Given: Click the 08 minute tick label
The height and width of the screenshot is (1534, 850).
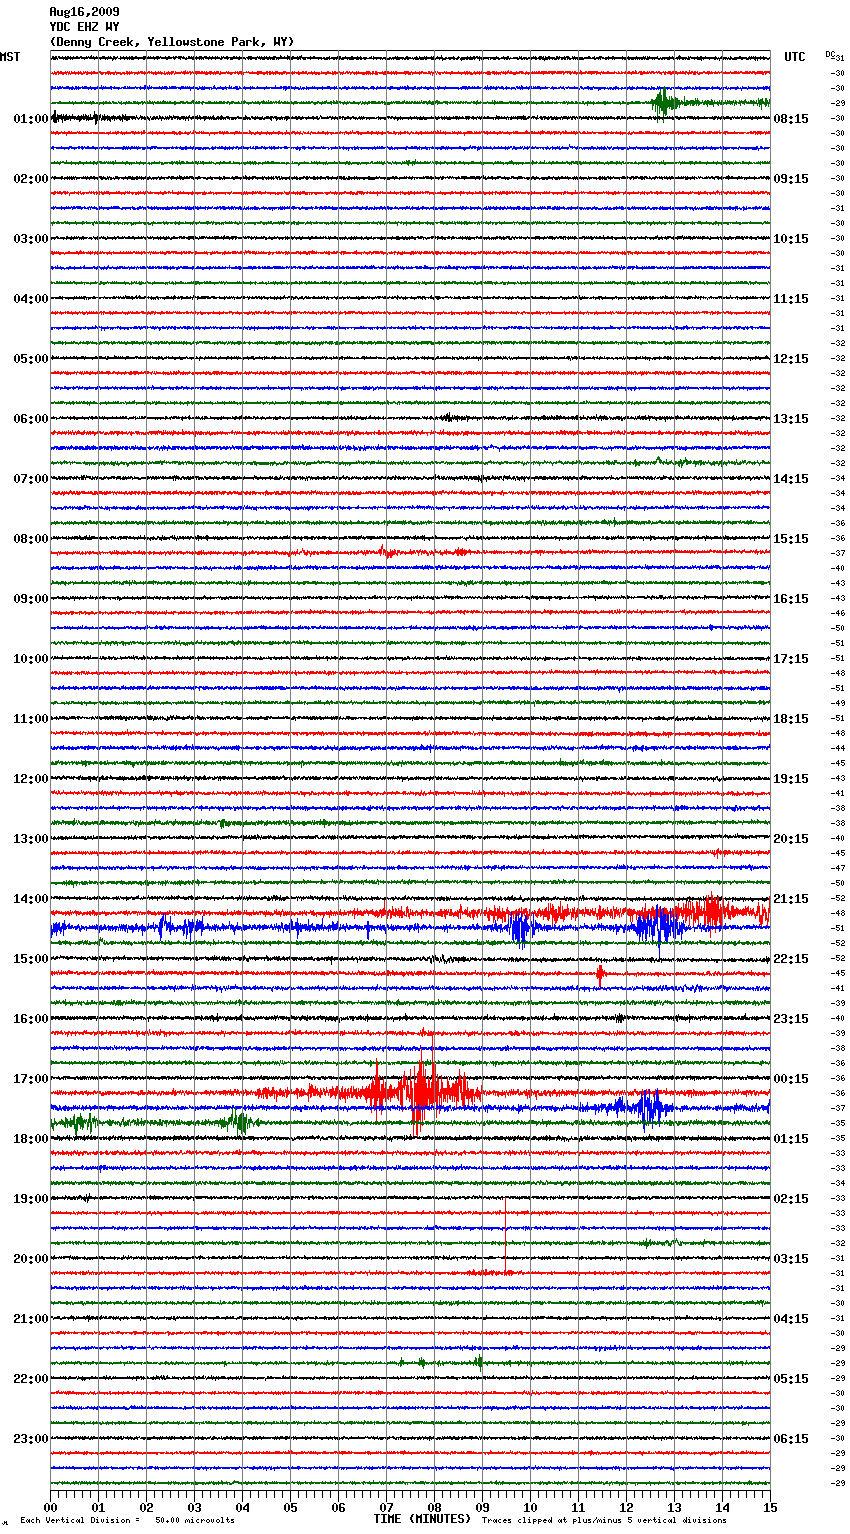Looking at the screenshot, I should (x=434, y=1507).
